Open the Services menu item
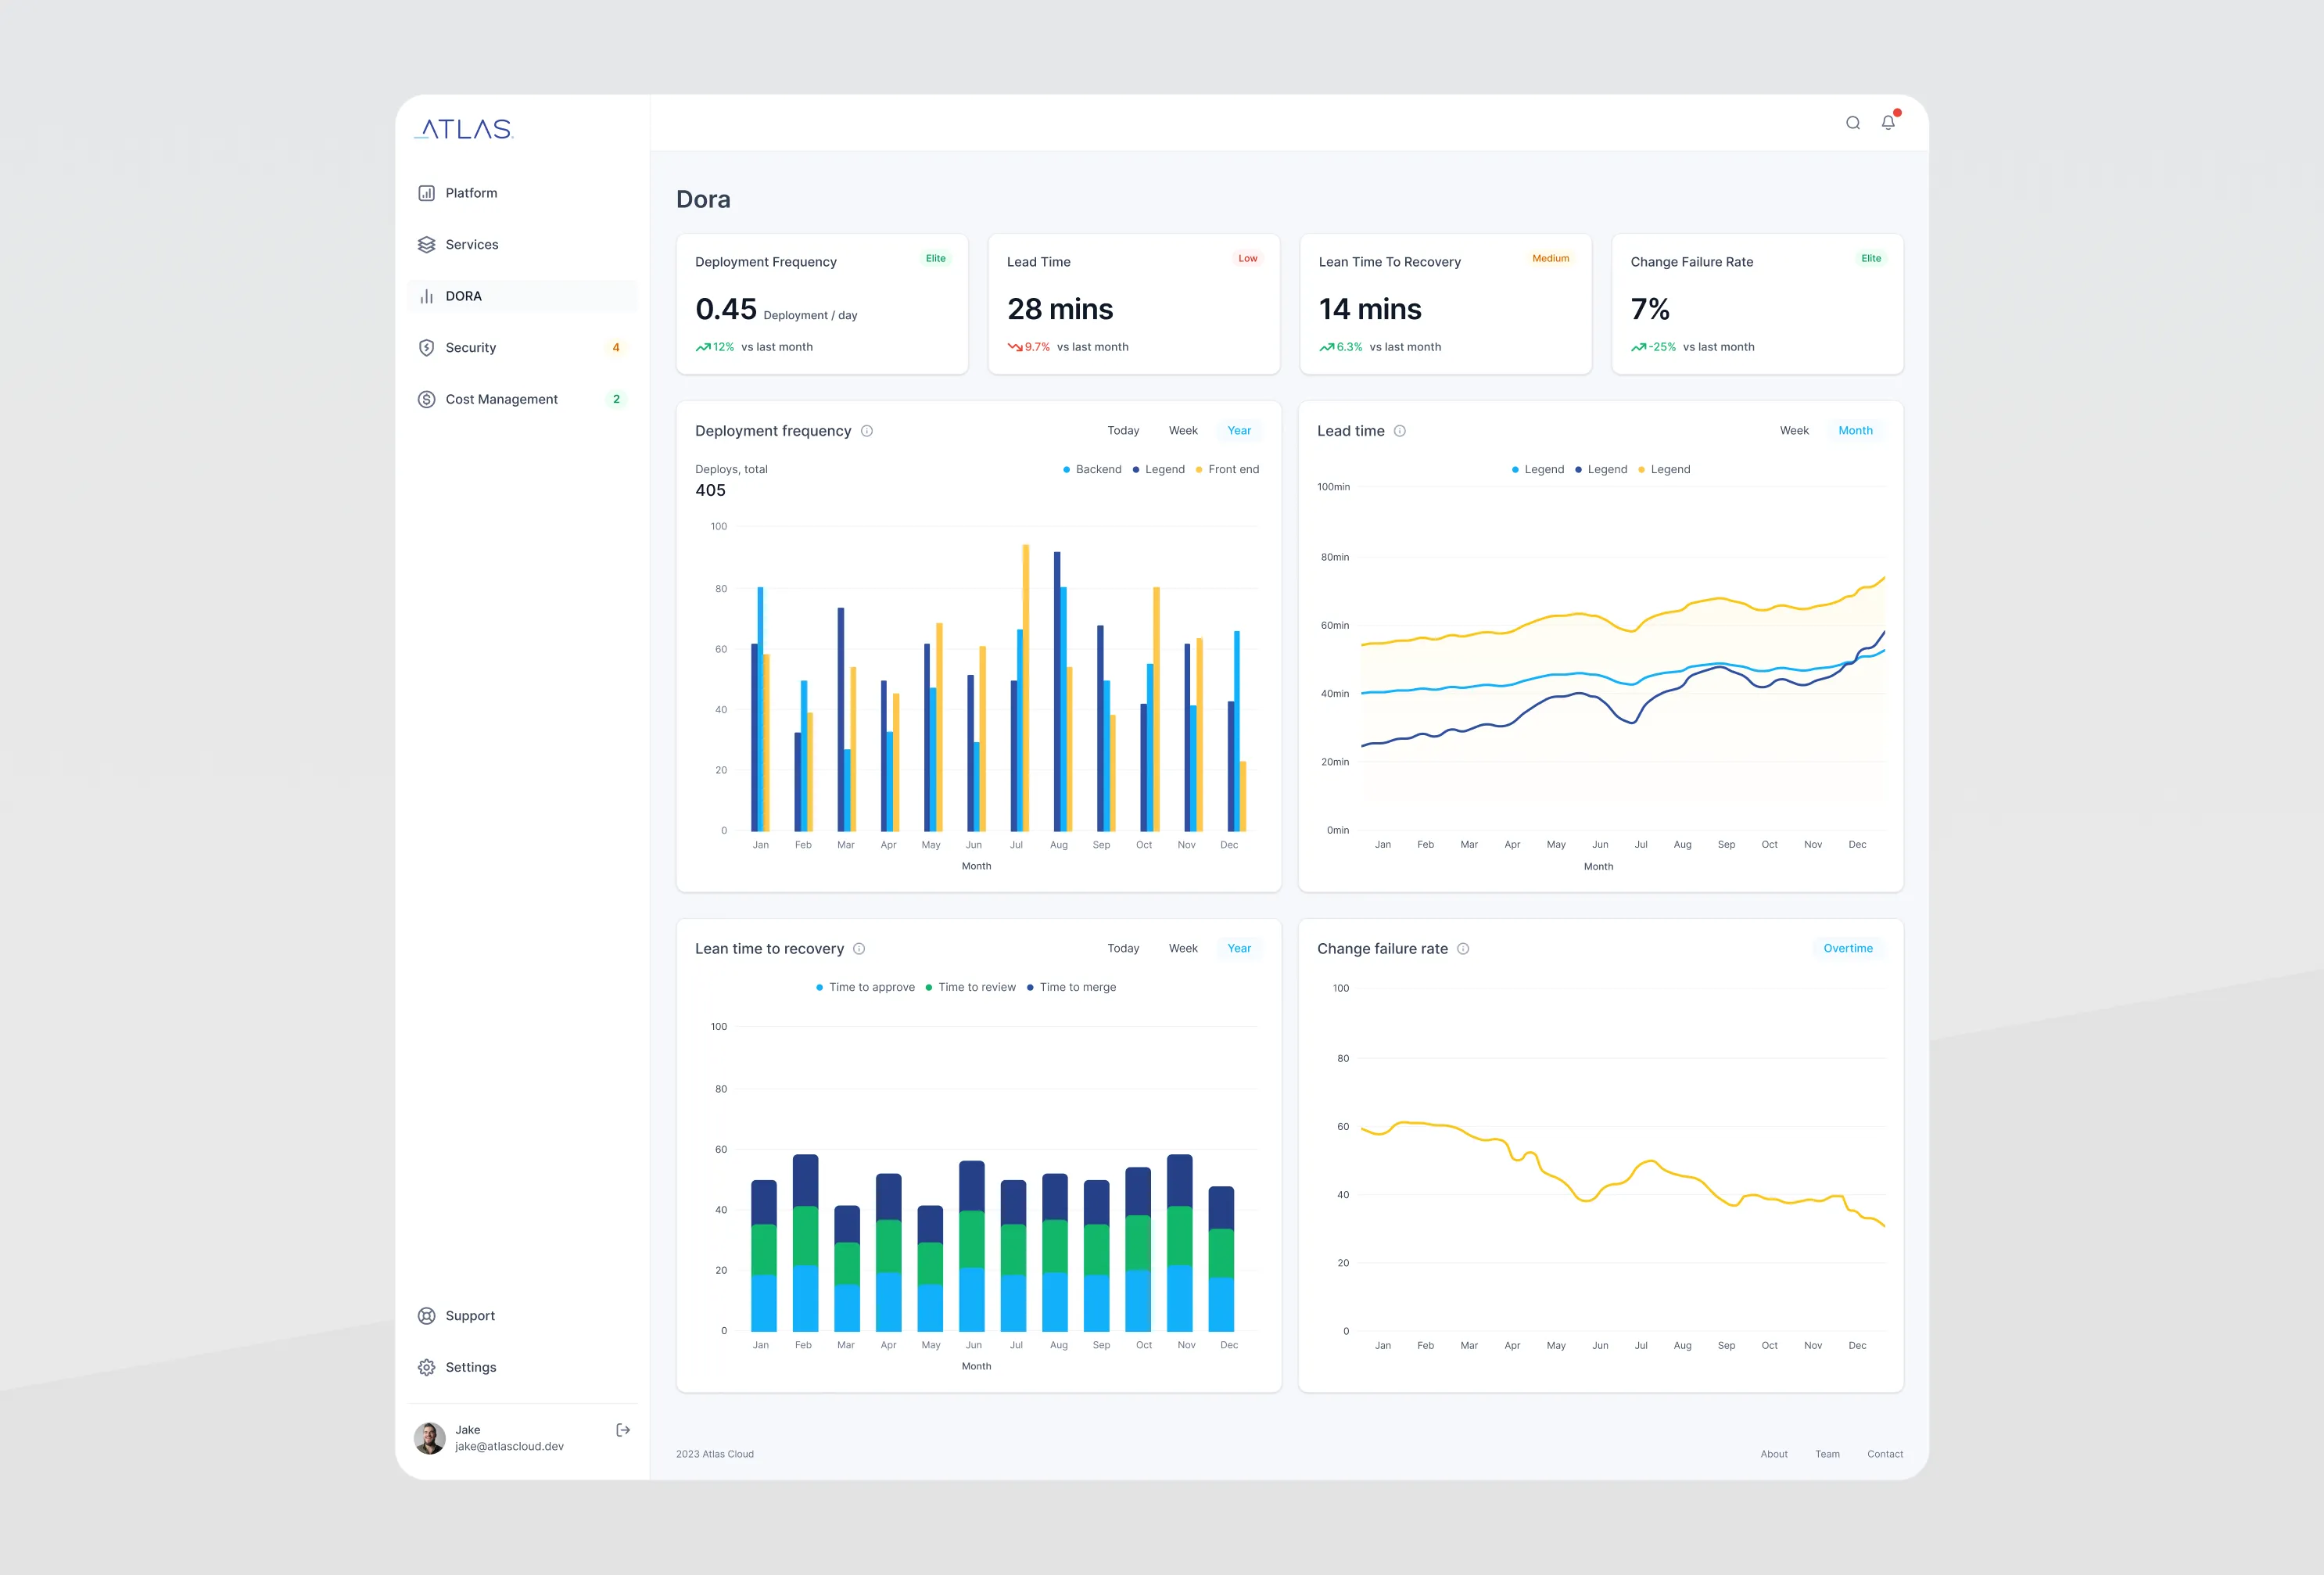Screen dimensions: 2324x1575 [x=522, y=244]
